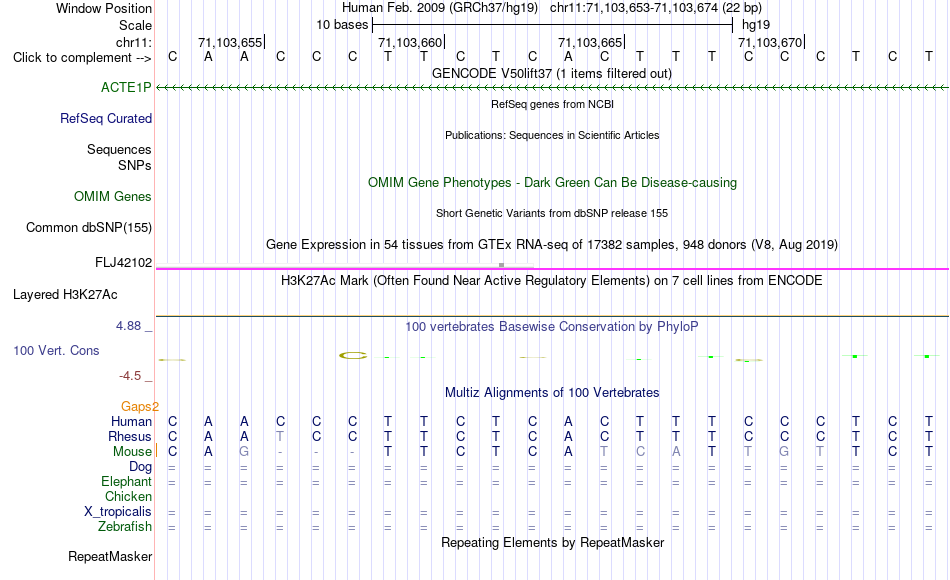This screenshot has width=950, height=580.
Task: Click the GTEx Gene Expression track title
Action: tap(552, 244)
